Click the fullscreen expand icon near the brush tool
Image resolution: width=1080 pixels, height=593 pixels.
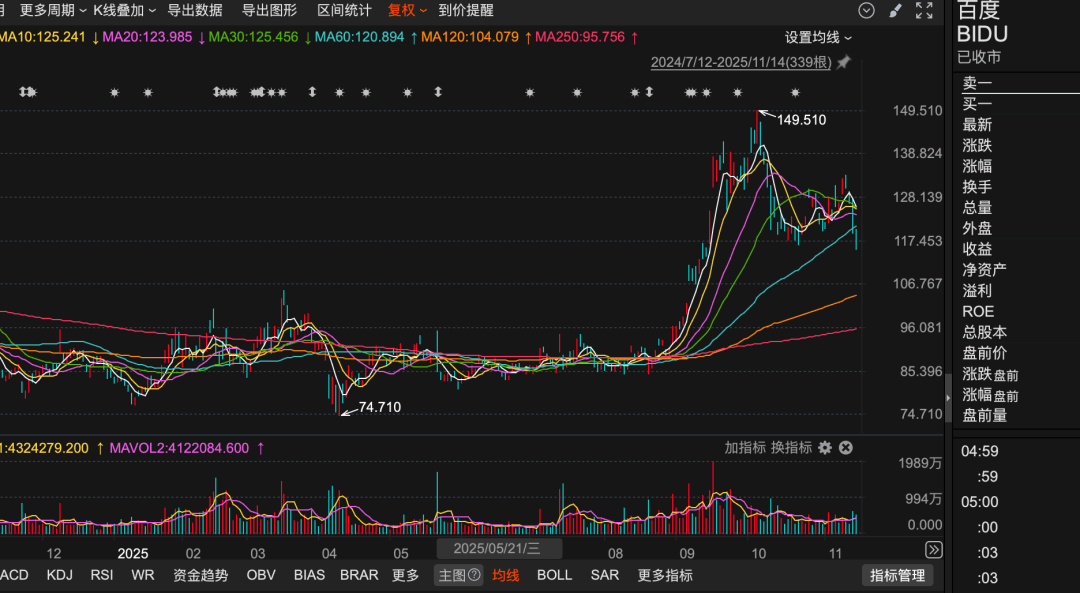coord(923,10)
